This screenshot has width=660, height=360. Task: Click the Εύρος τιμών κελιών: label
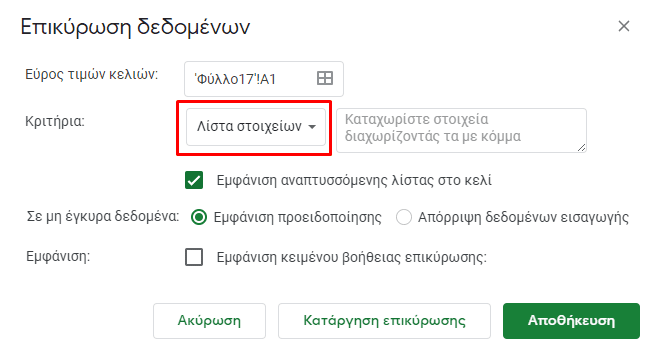(x=91, y=74)
